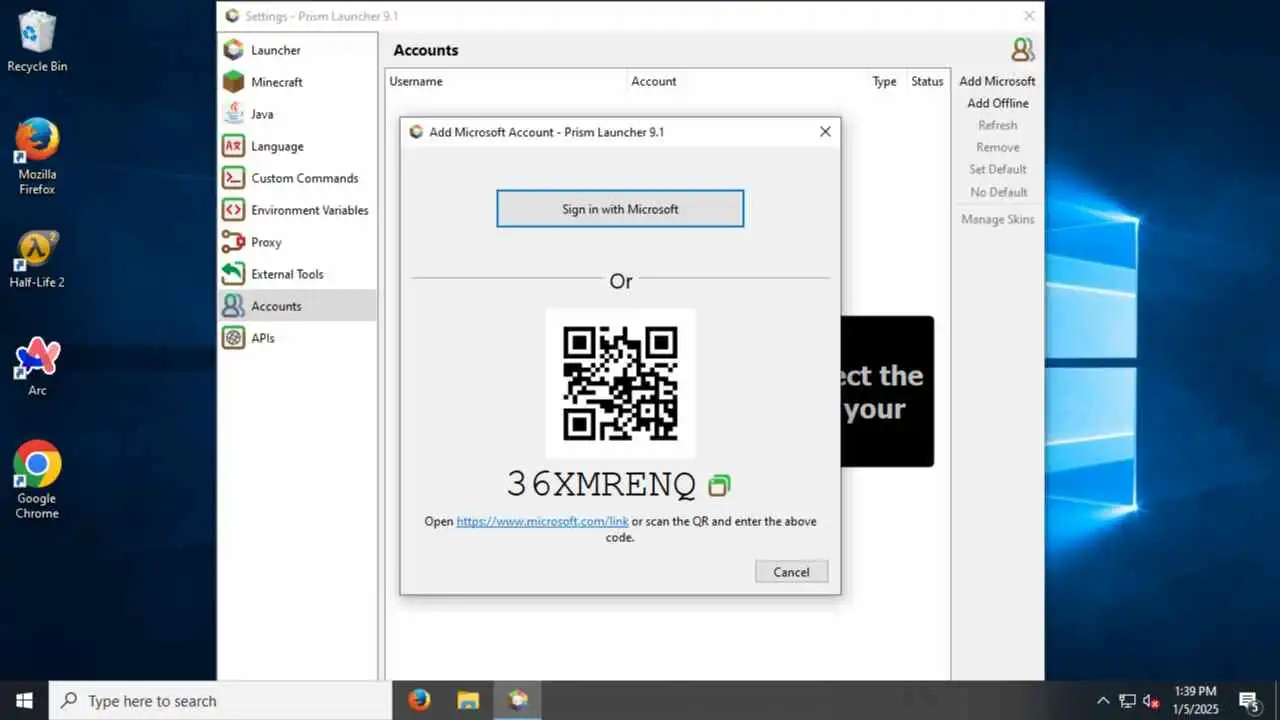Click the External Tools arrow icon
The height and width of the screenshot is (720, 1280).
click(x=233, y=274)
